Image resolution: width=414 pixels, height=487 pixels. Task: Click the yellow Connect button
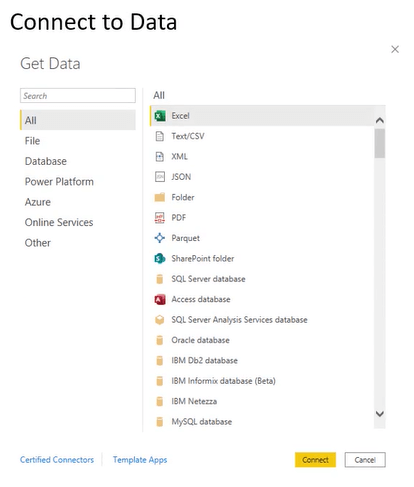coord(315,460)
